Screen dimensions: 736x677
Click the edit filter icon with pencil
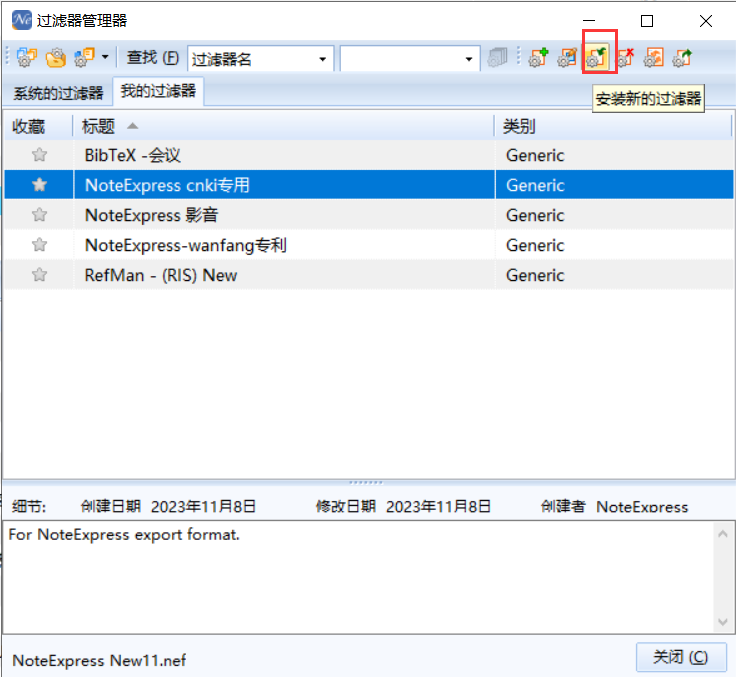[x=567, y=57]
